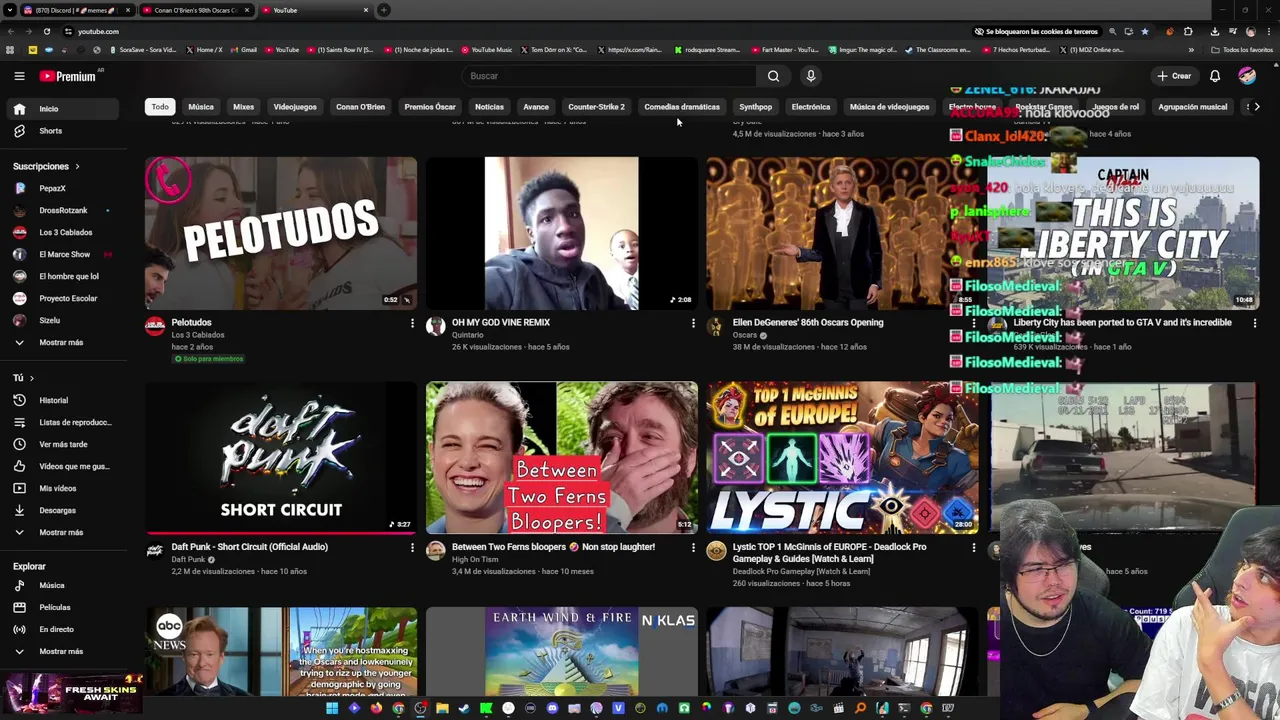Open Discord from the taskbar
1280x720 pixels.
click(552, 709)
